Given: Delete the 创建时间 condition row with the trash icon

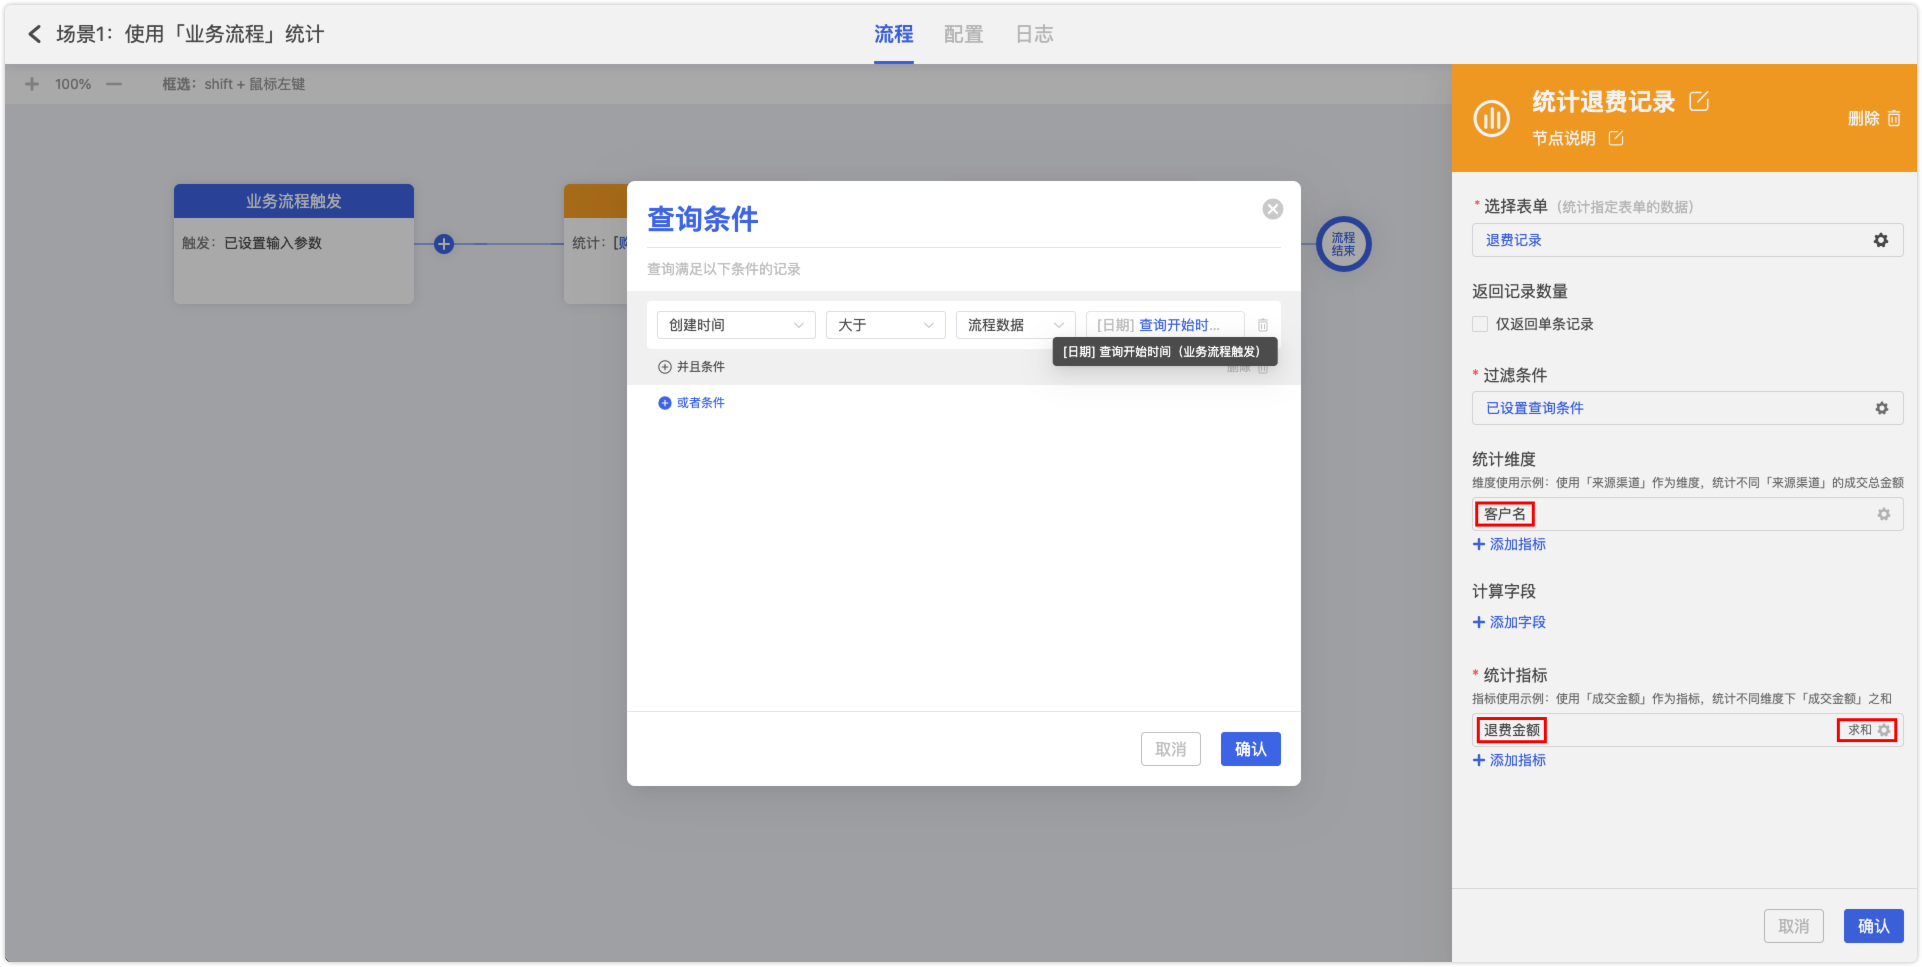Looking at the screenshot, I should point(1262,325).
